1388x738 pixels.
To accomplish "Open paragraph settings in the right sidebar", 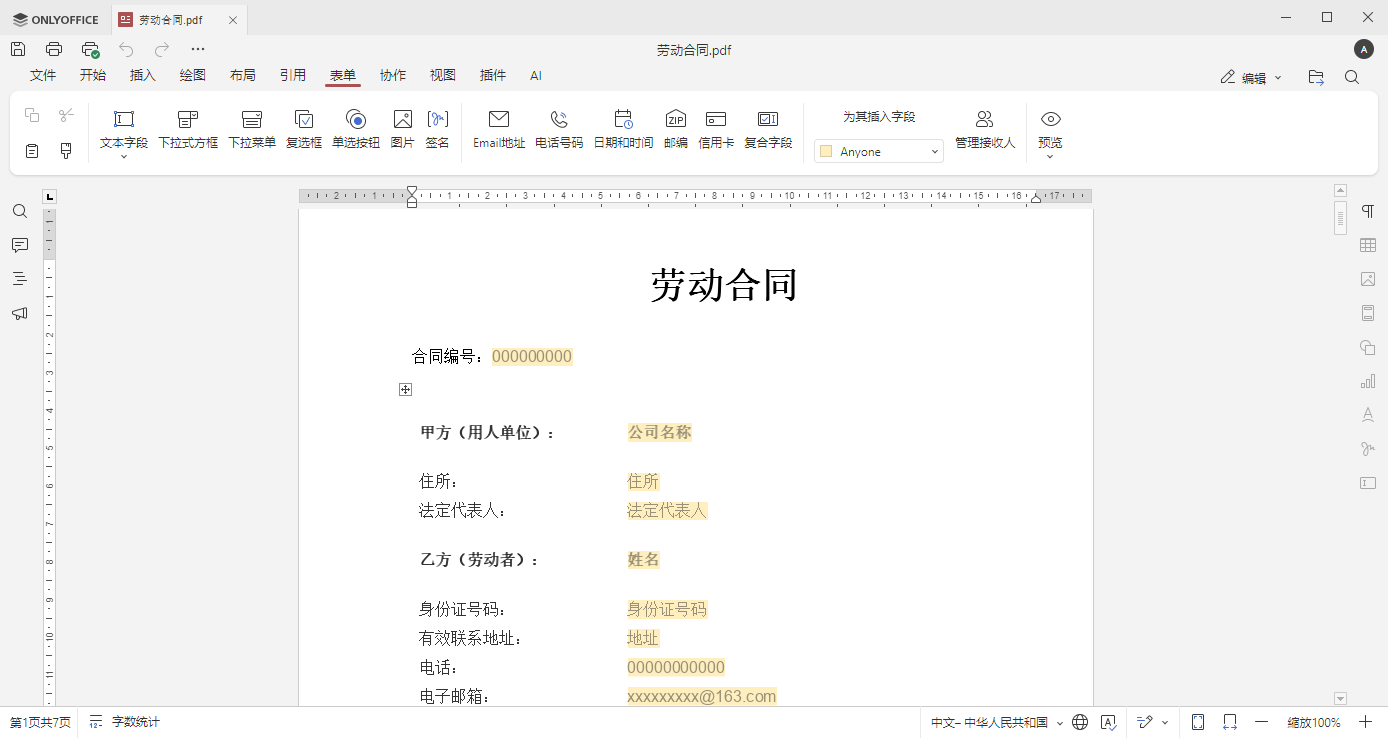I will pyautogui.click(x=1367, y=211).
